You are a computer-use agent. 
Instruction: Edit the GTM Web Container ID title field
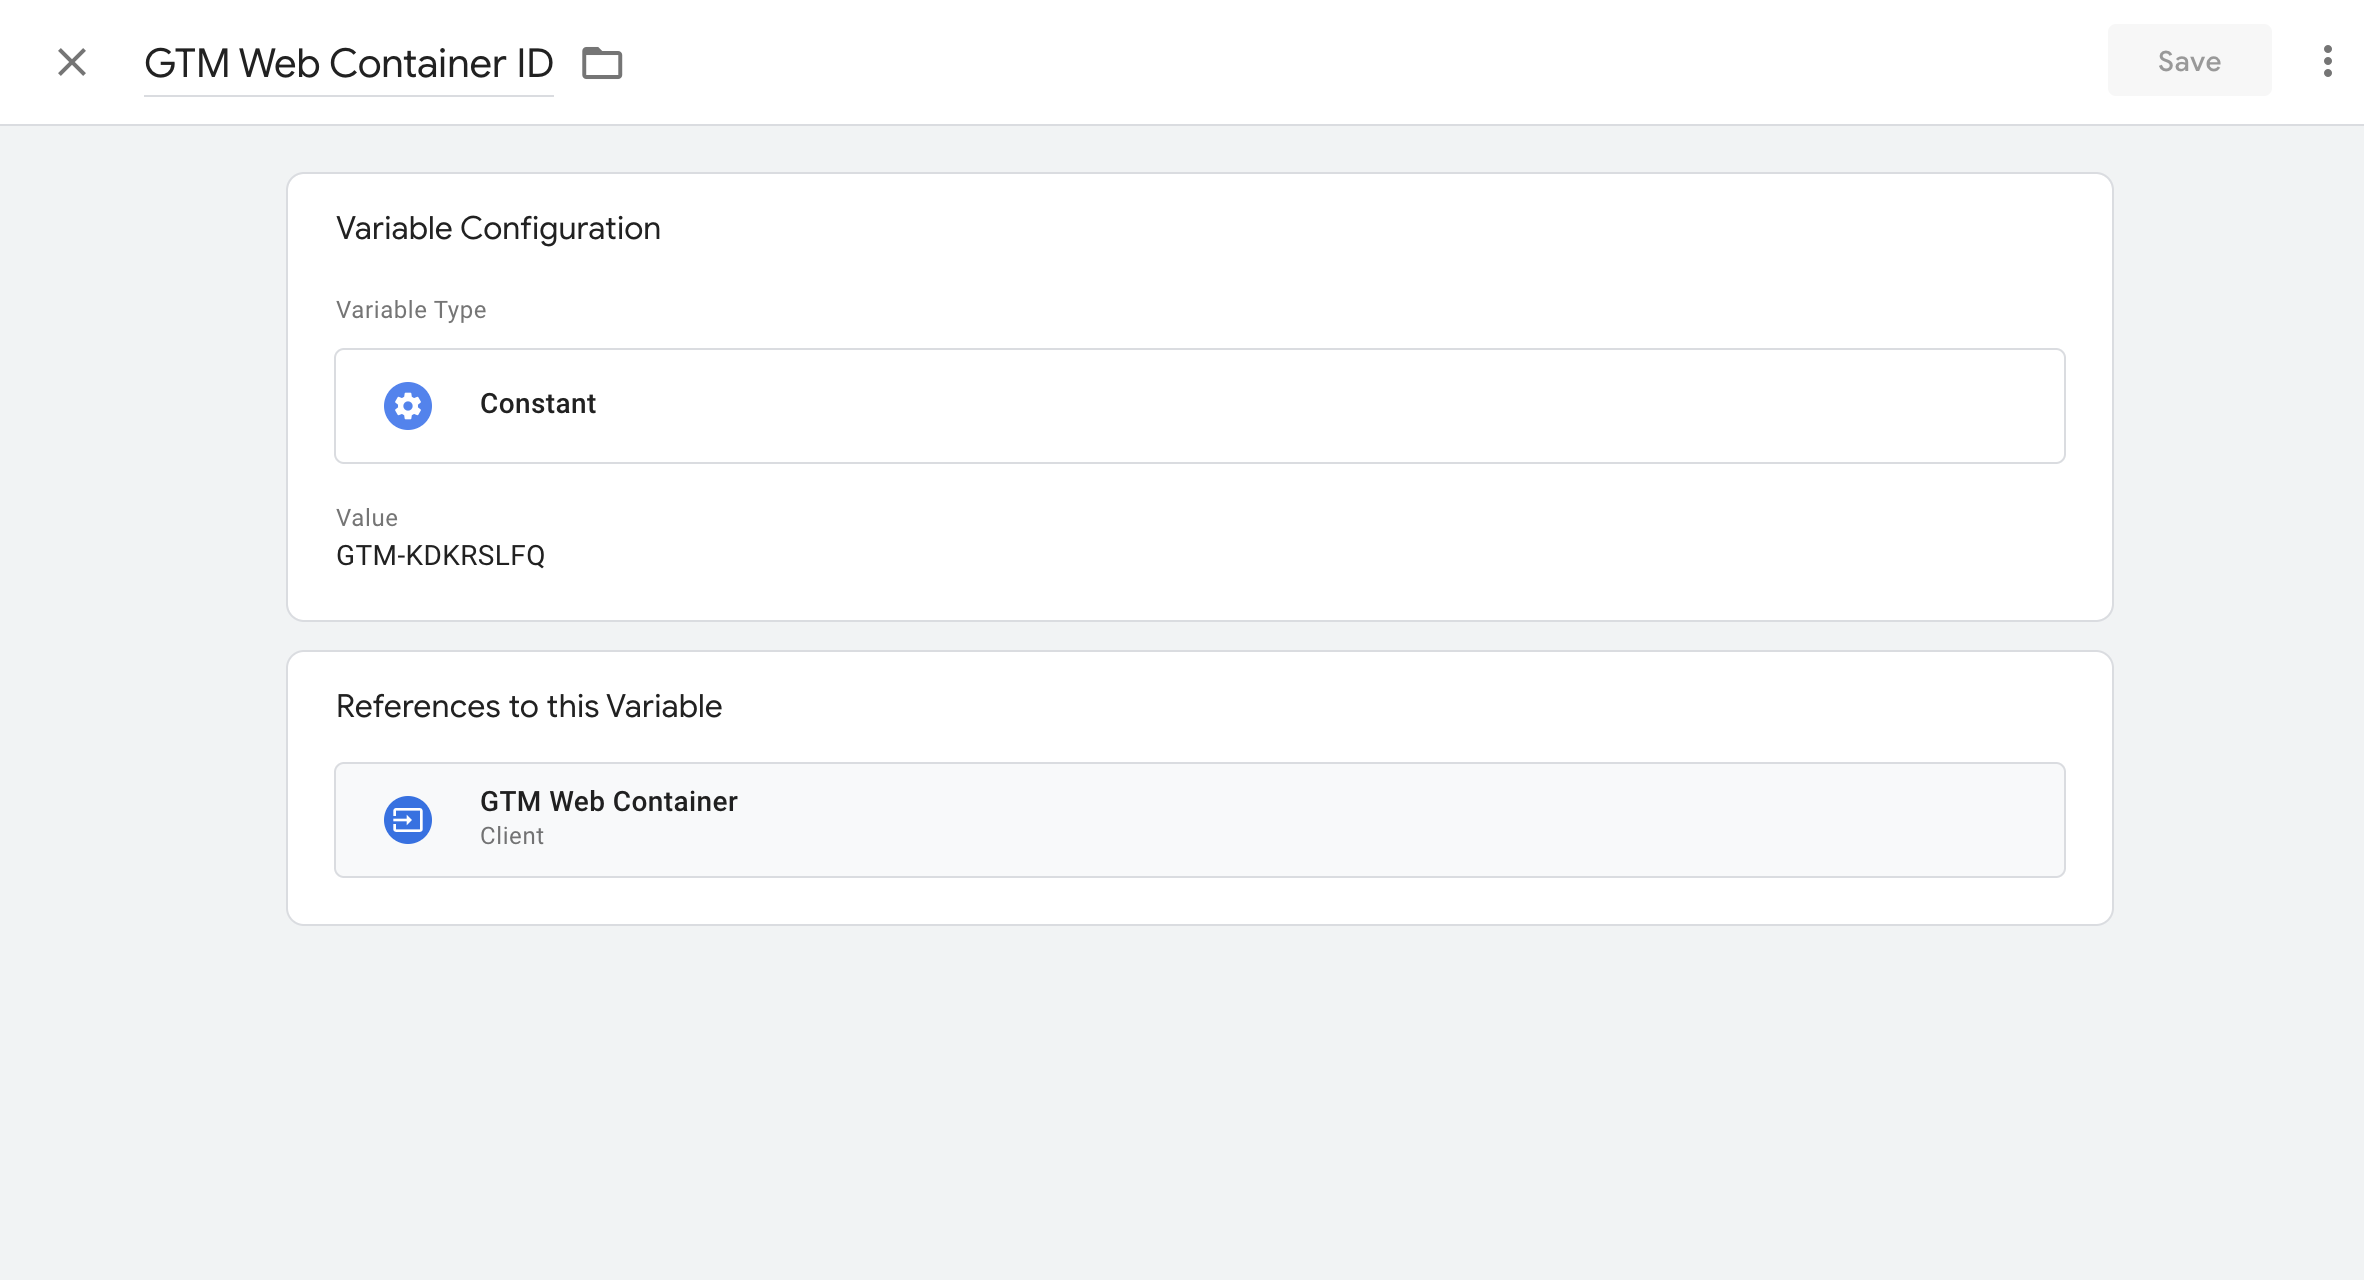pyautogui.click(x=348, y=63)
